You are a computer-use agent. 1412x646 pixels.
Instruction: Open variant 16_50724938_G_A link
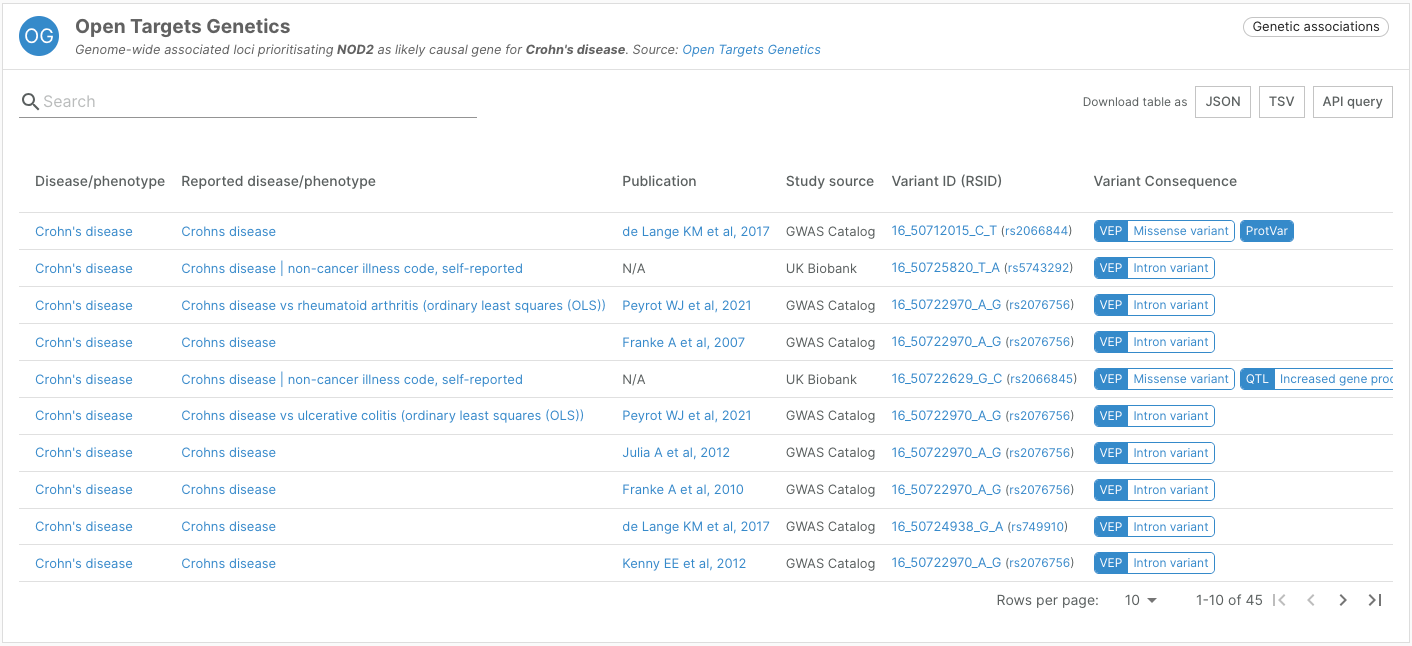click(x=947, y=526)
